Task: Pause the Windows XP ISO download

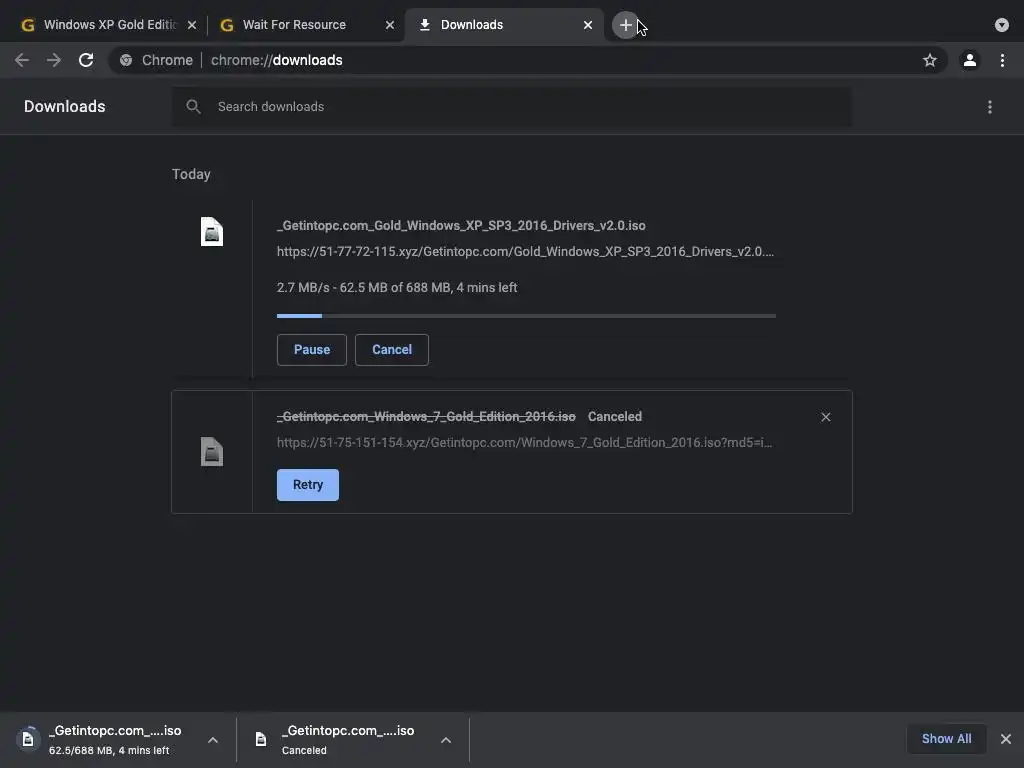Action: [312, 349]
